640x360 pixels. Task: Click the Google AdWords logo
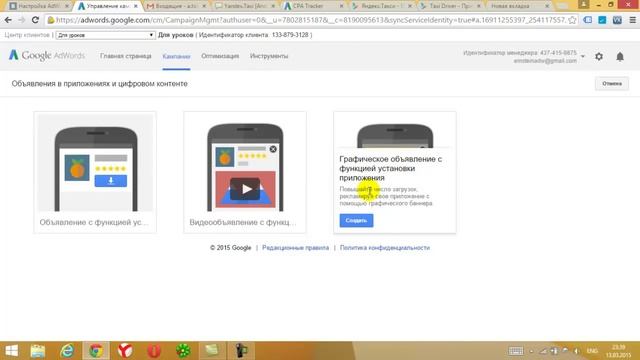47,56
